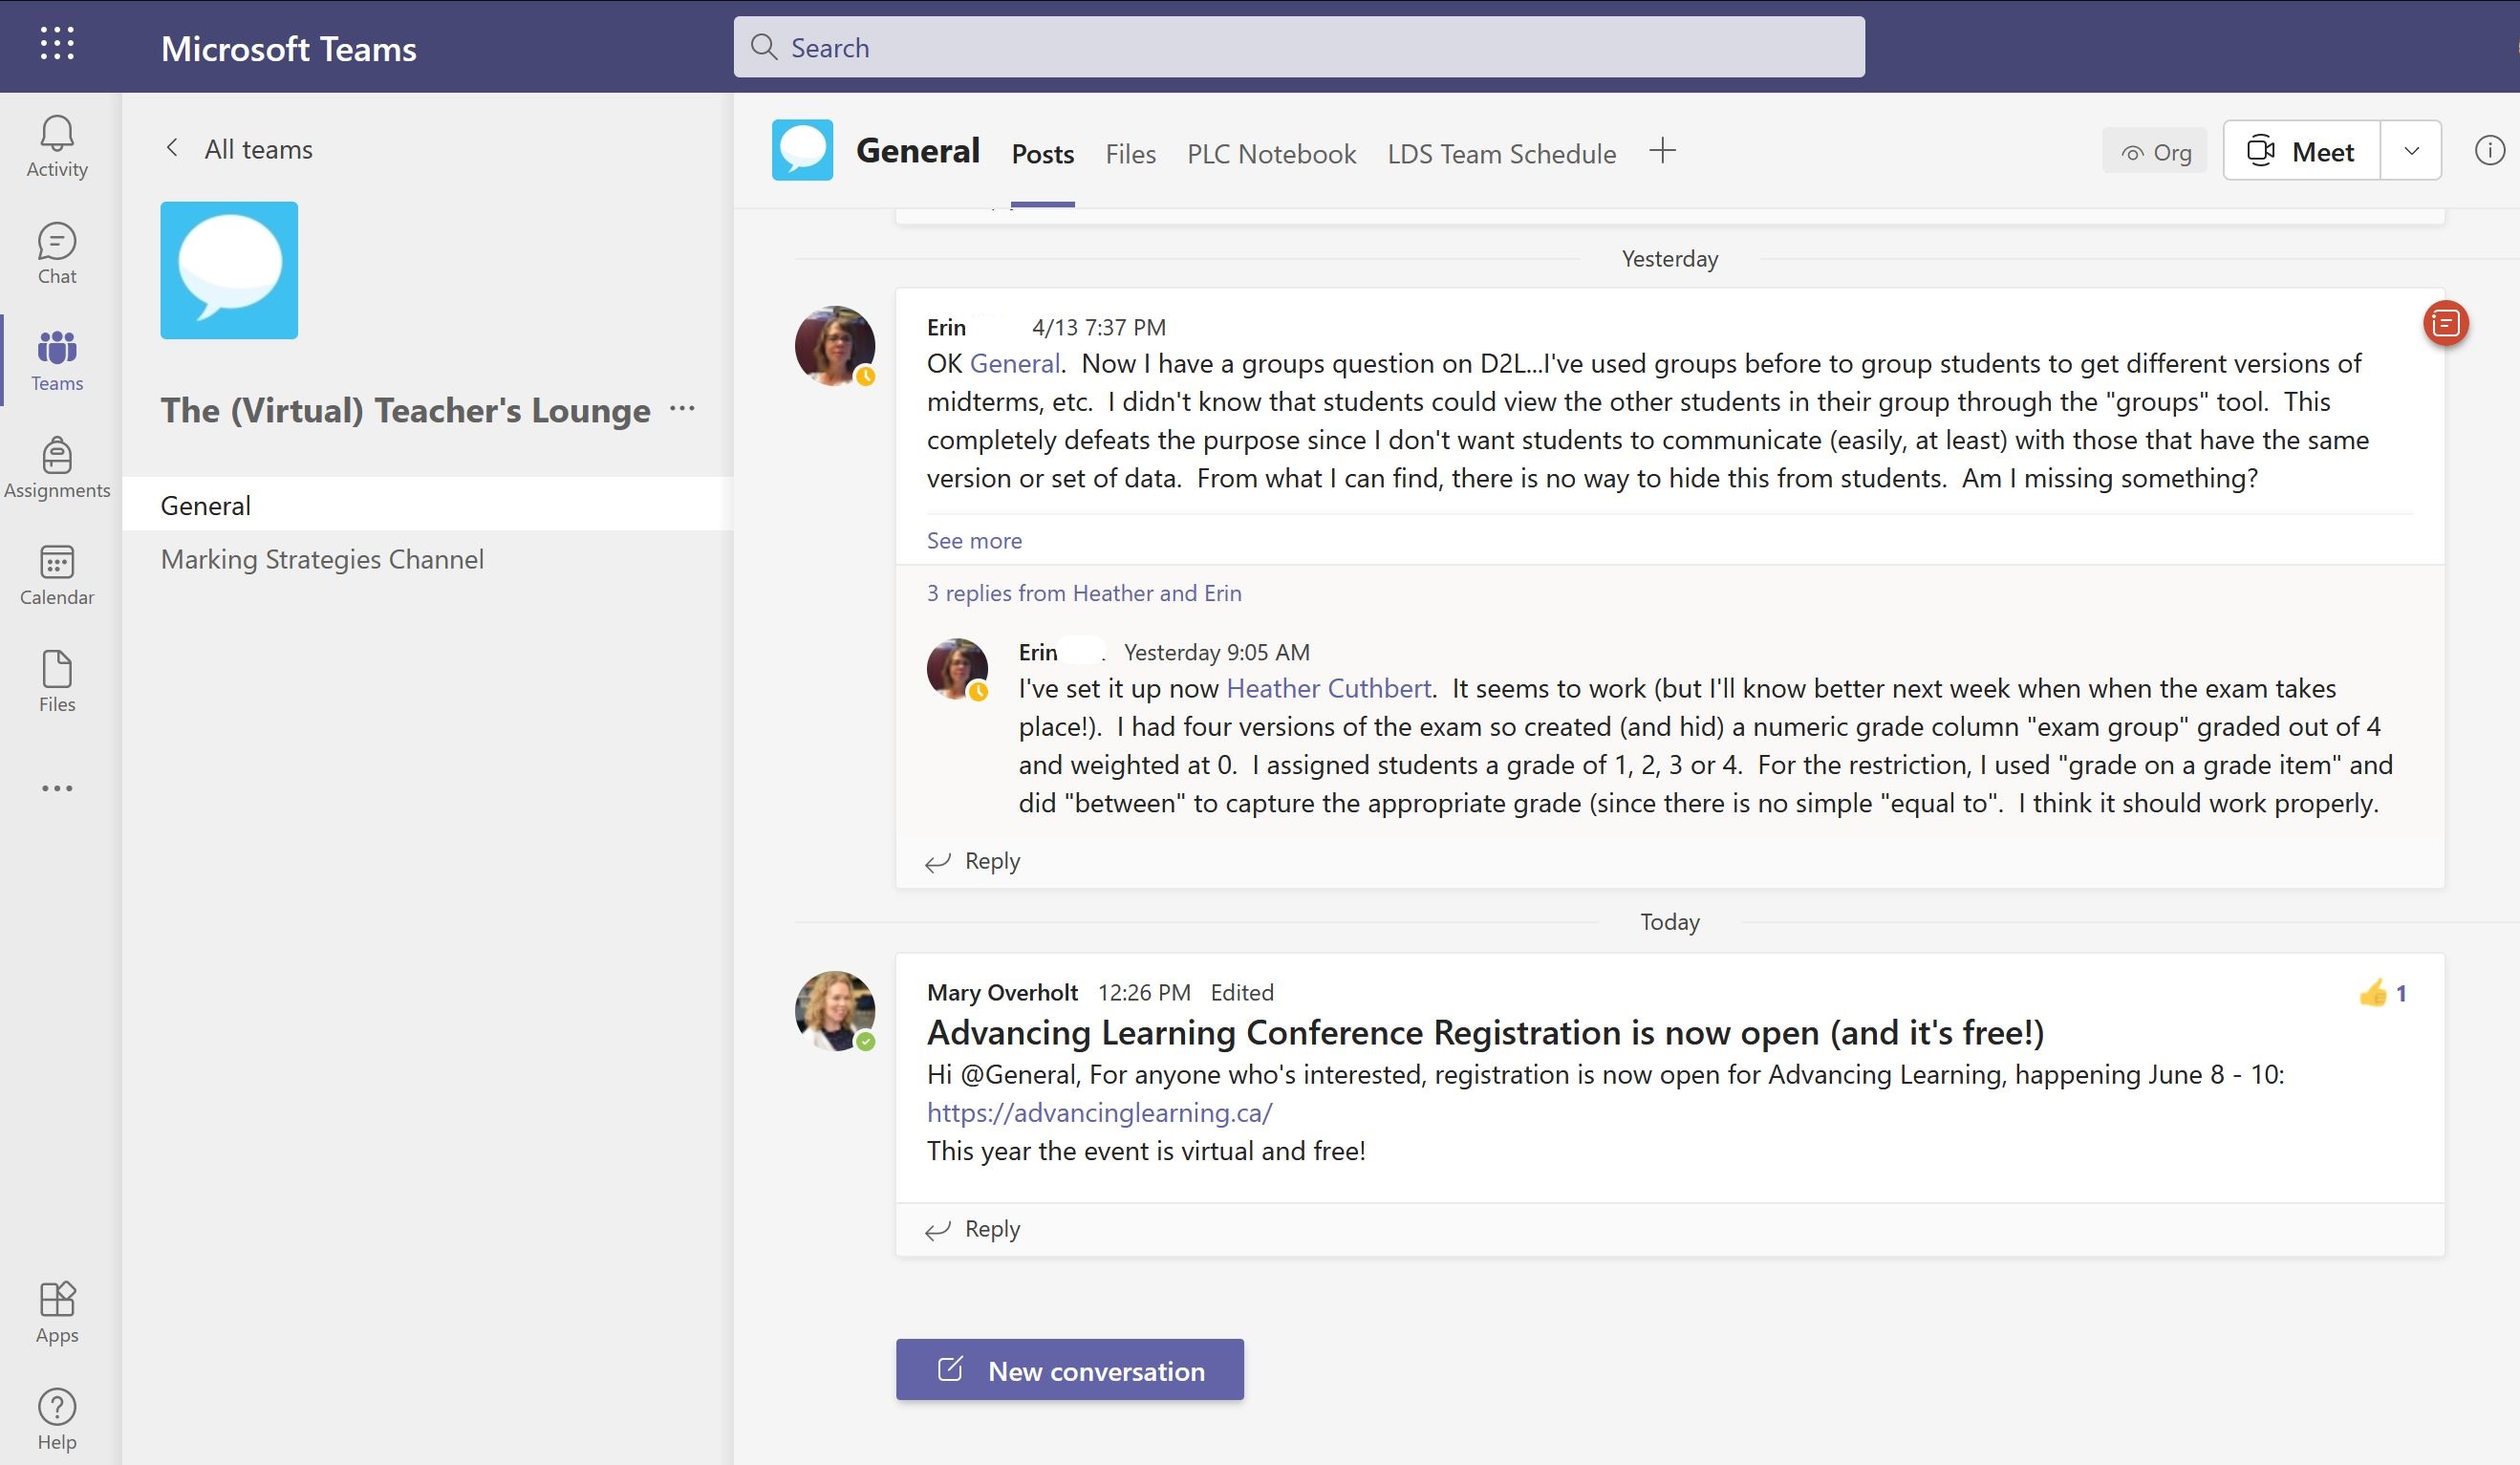Expand Meet options dropdown arrow
The height and width of the screenshot is (1465, 2520).
tap(2411, 151)
